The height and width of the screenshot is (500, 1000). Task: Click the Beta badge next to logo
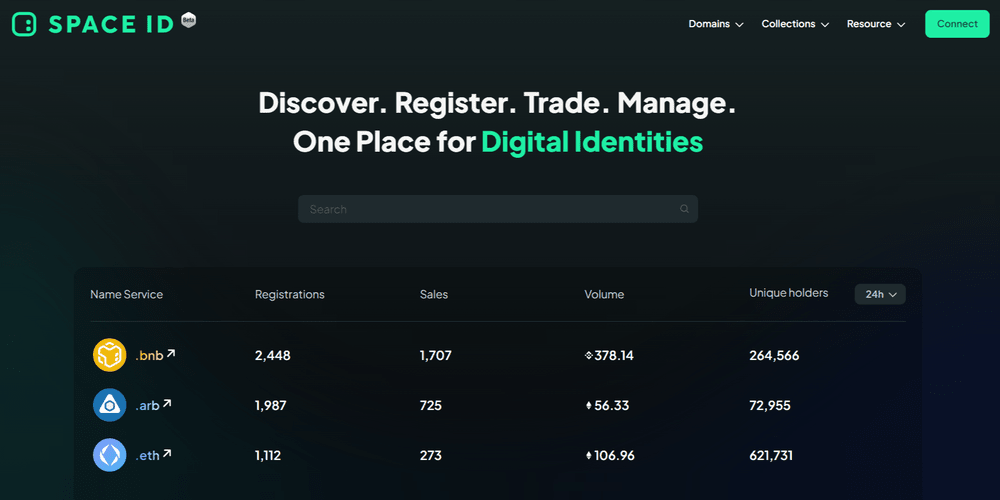click(x=188, y=20)
